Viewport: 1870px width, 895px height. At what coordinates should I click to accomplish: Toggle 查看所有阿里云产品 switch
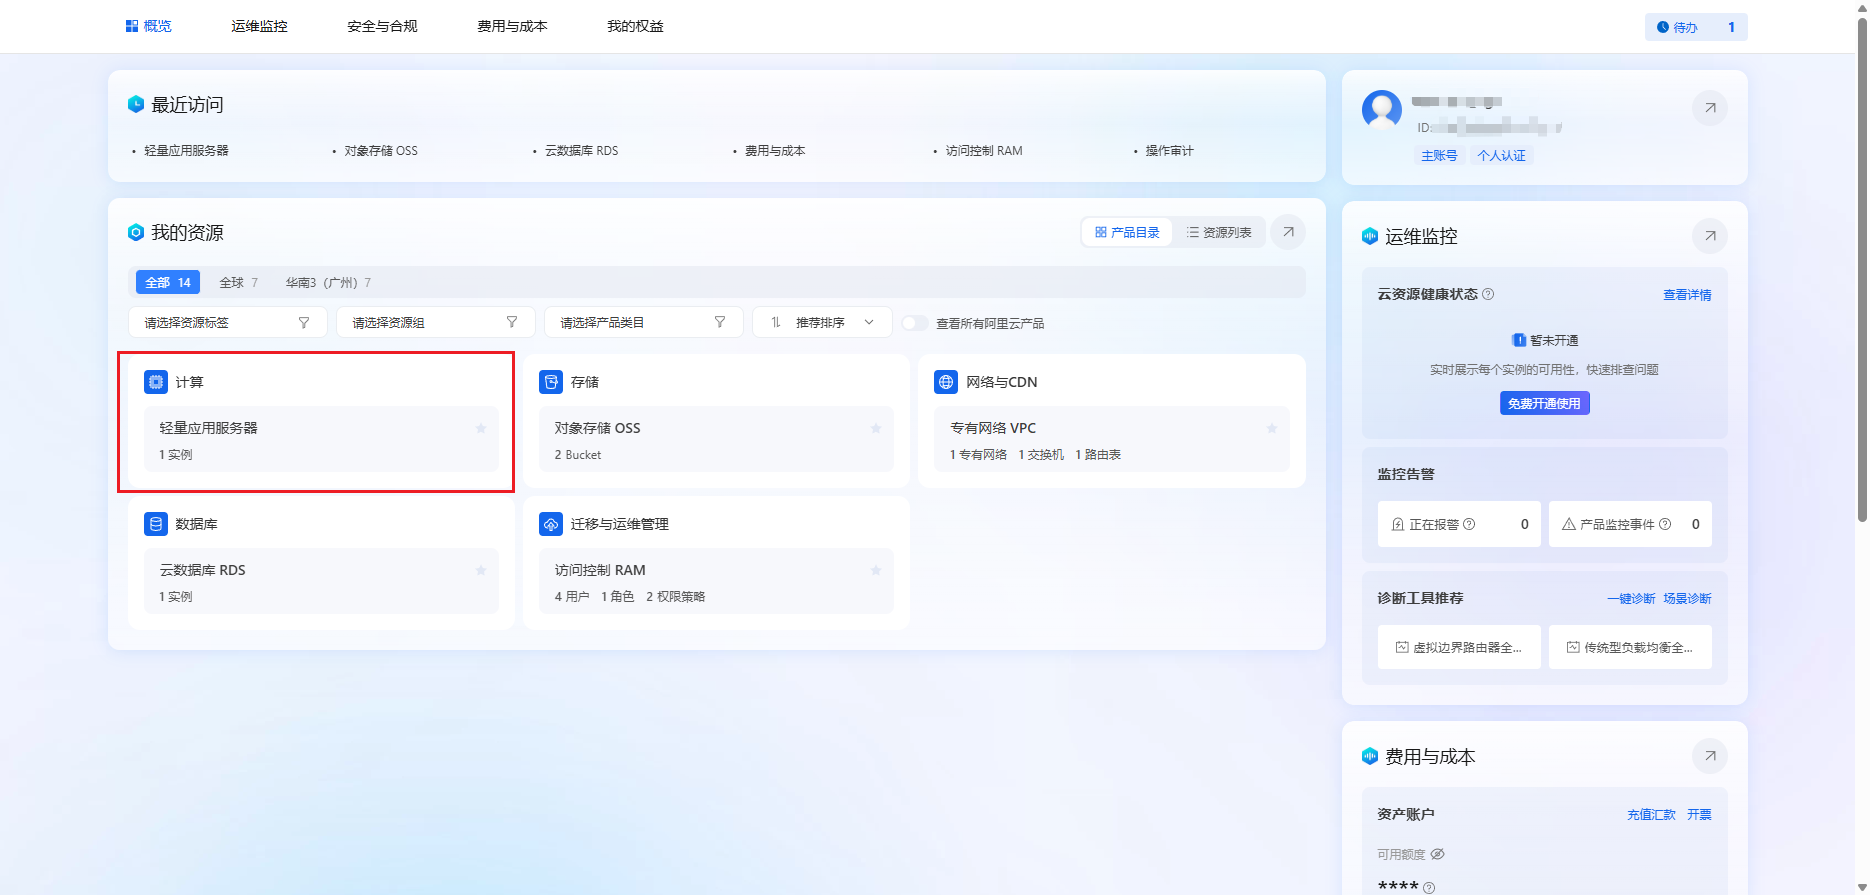(914, 323)
